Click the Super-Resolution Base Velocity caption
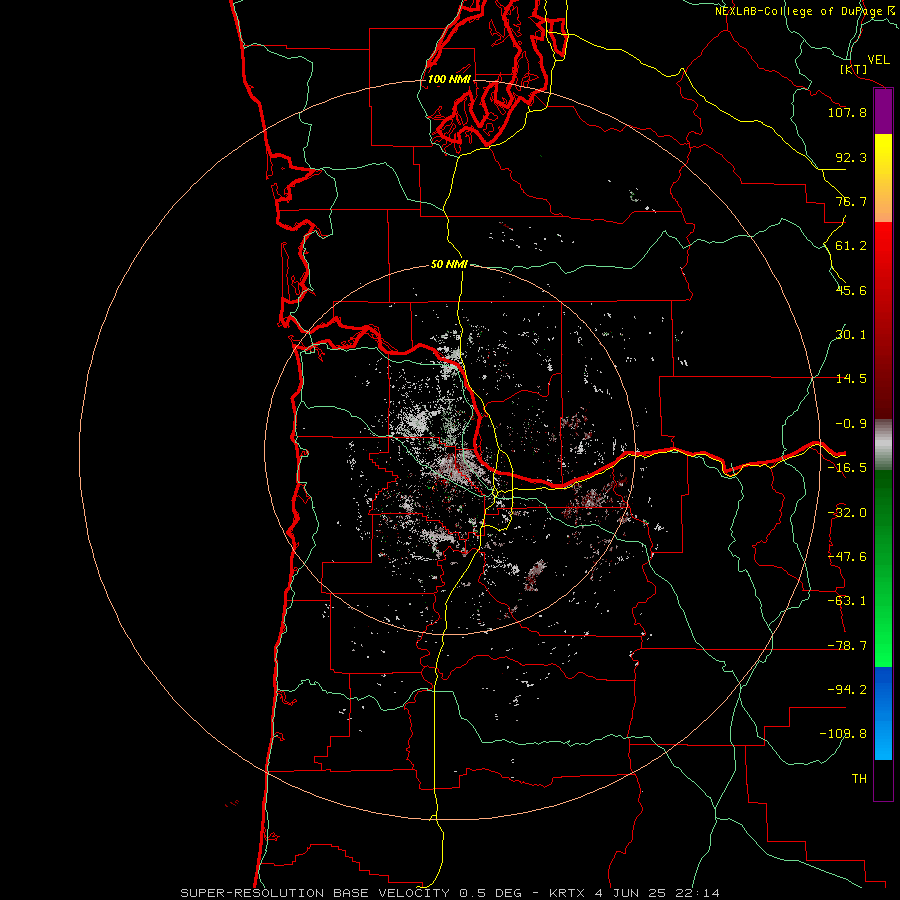The width and height of the screenshot is (900, 900). coord(449,893)
